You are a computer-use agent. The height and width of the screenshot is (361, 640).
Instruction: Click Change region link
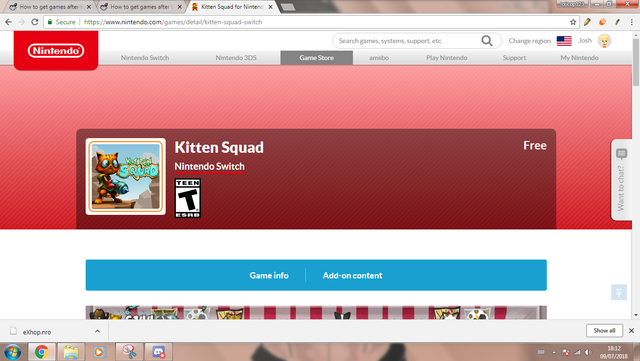(x=529, y=41)
